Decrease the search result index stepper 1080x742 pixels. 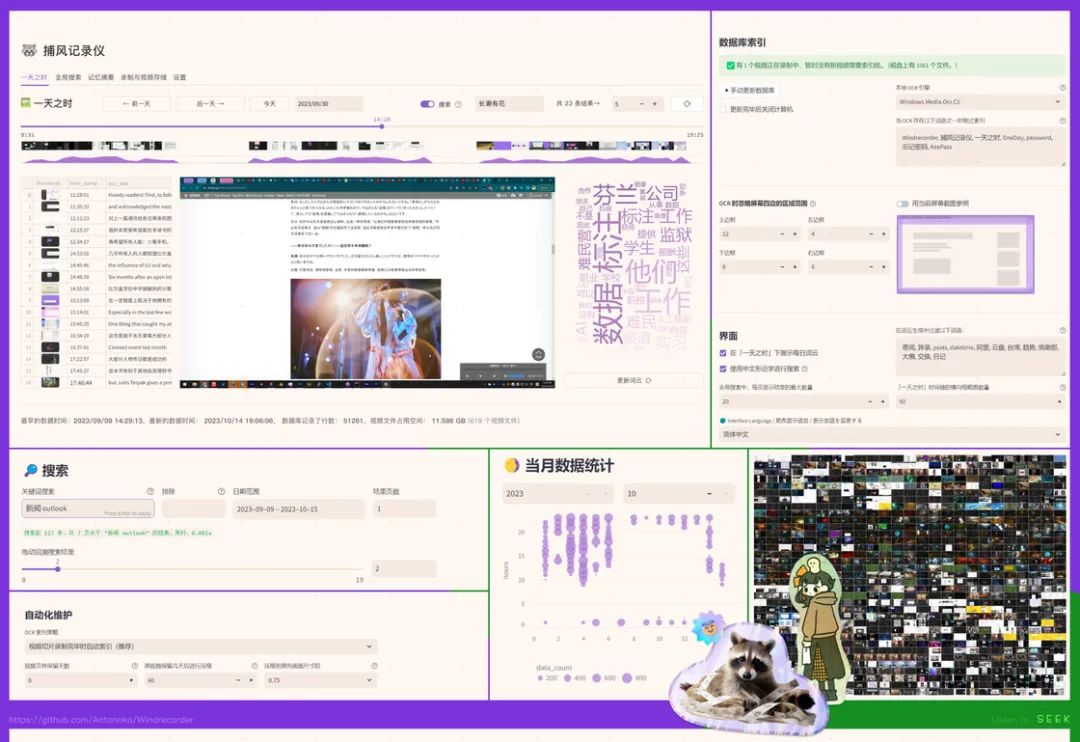[641, 104]
